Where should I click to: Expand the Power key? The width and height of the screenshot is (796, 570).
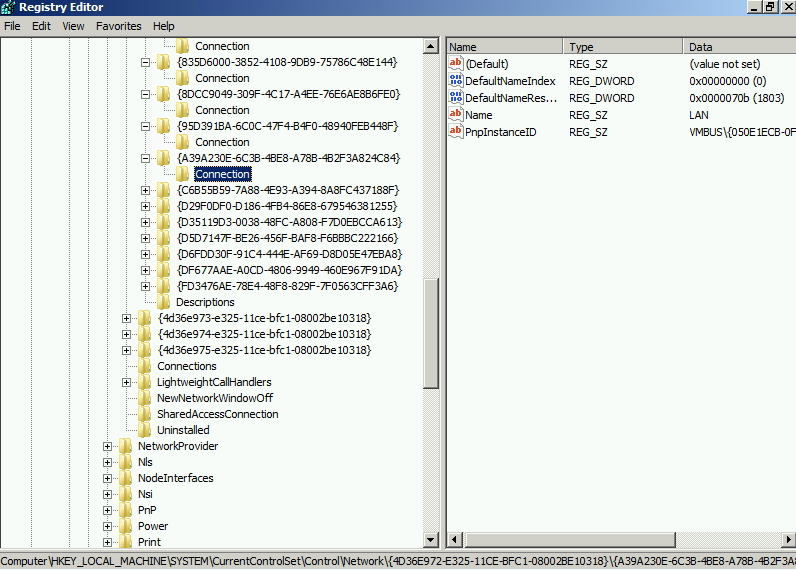[x=107, y=526]
